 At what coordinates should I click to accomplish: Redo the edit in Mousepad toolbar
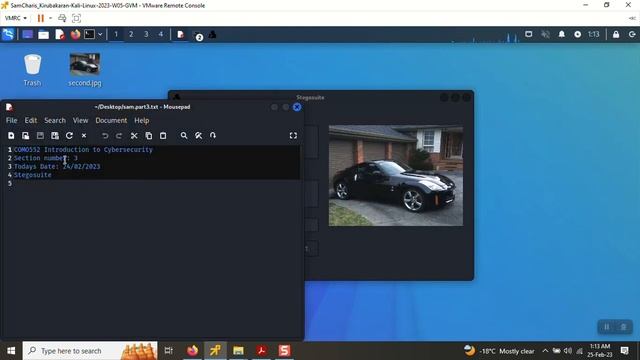coord(119,136)
